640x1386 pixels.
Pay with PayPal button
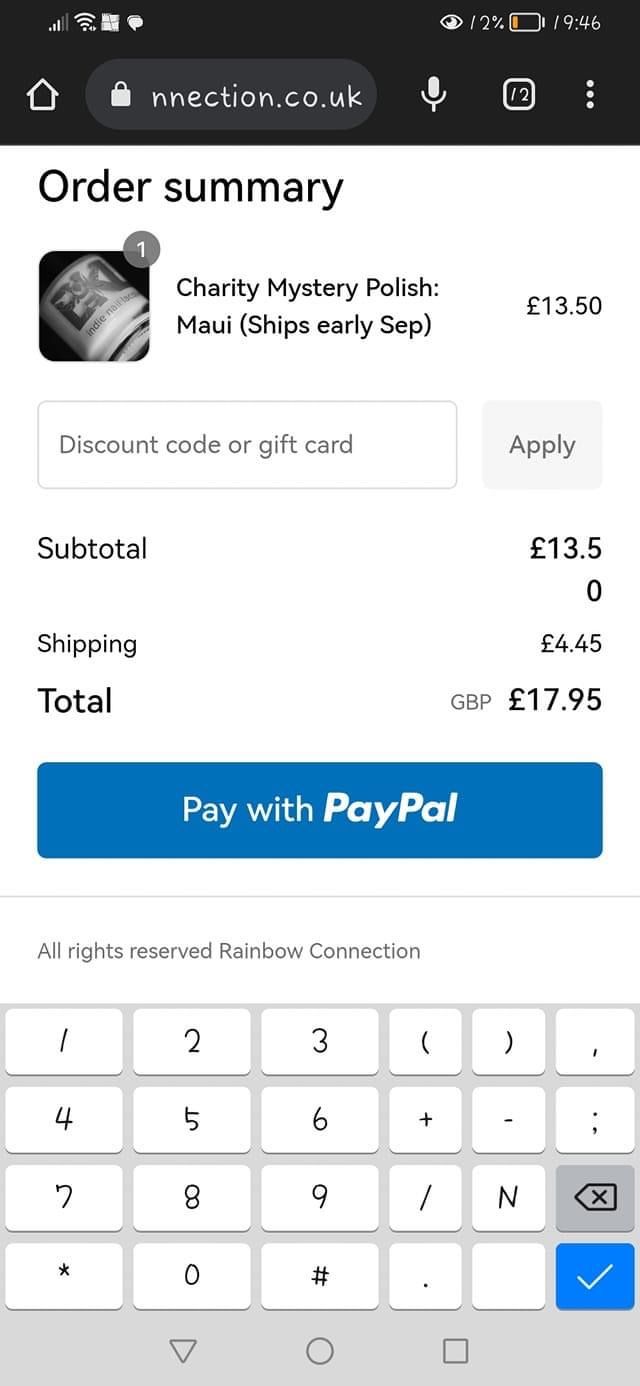320,810
